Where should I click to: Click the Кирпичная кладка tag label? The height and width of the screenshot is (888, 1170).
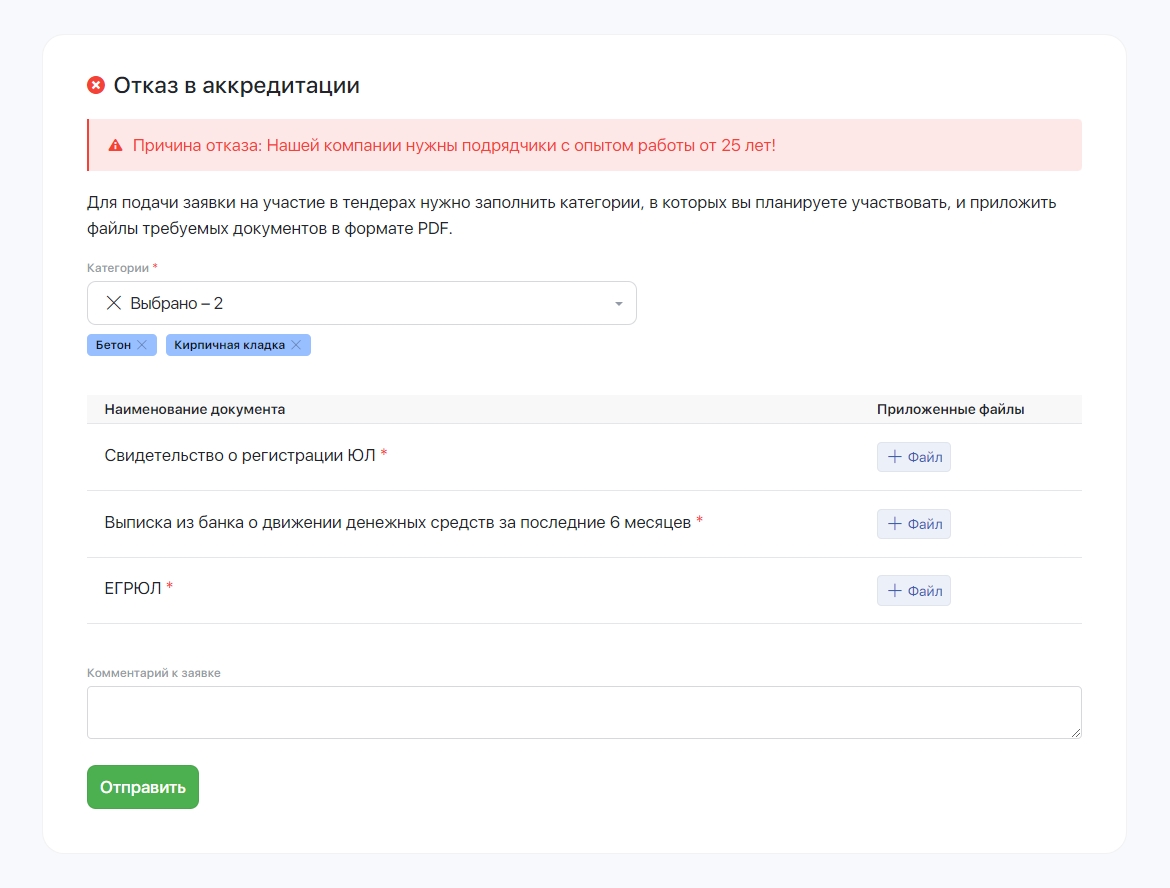pos(229,345)
